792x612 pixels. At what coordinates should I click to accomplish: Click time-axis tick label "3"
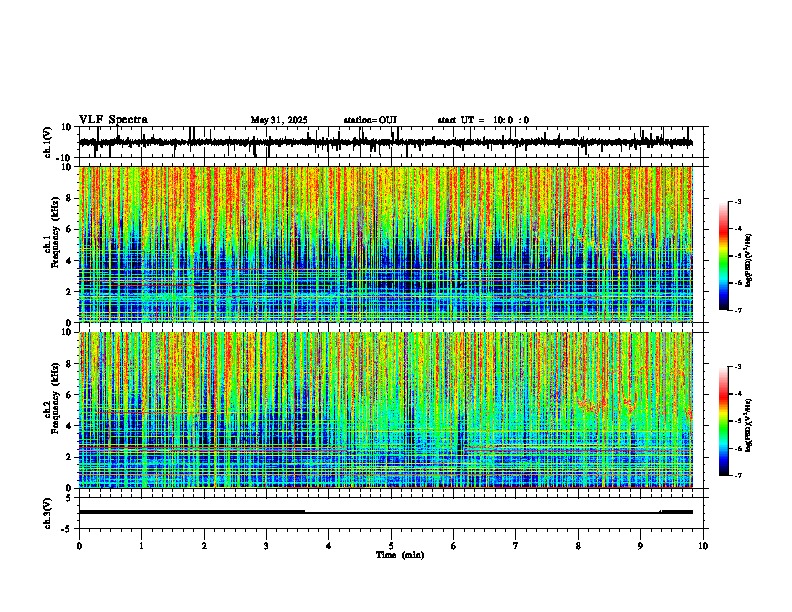[266, 546]
